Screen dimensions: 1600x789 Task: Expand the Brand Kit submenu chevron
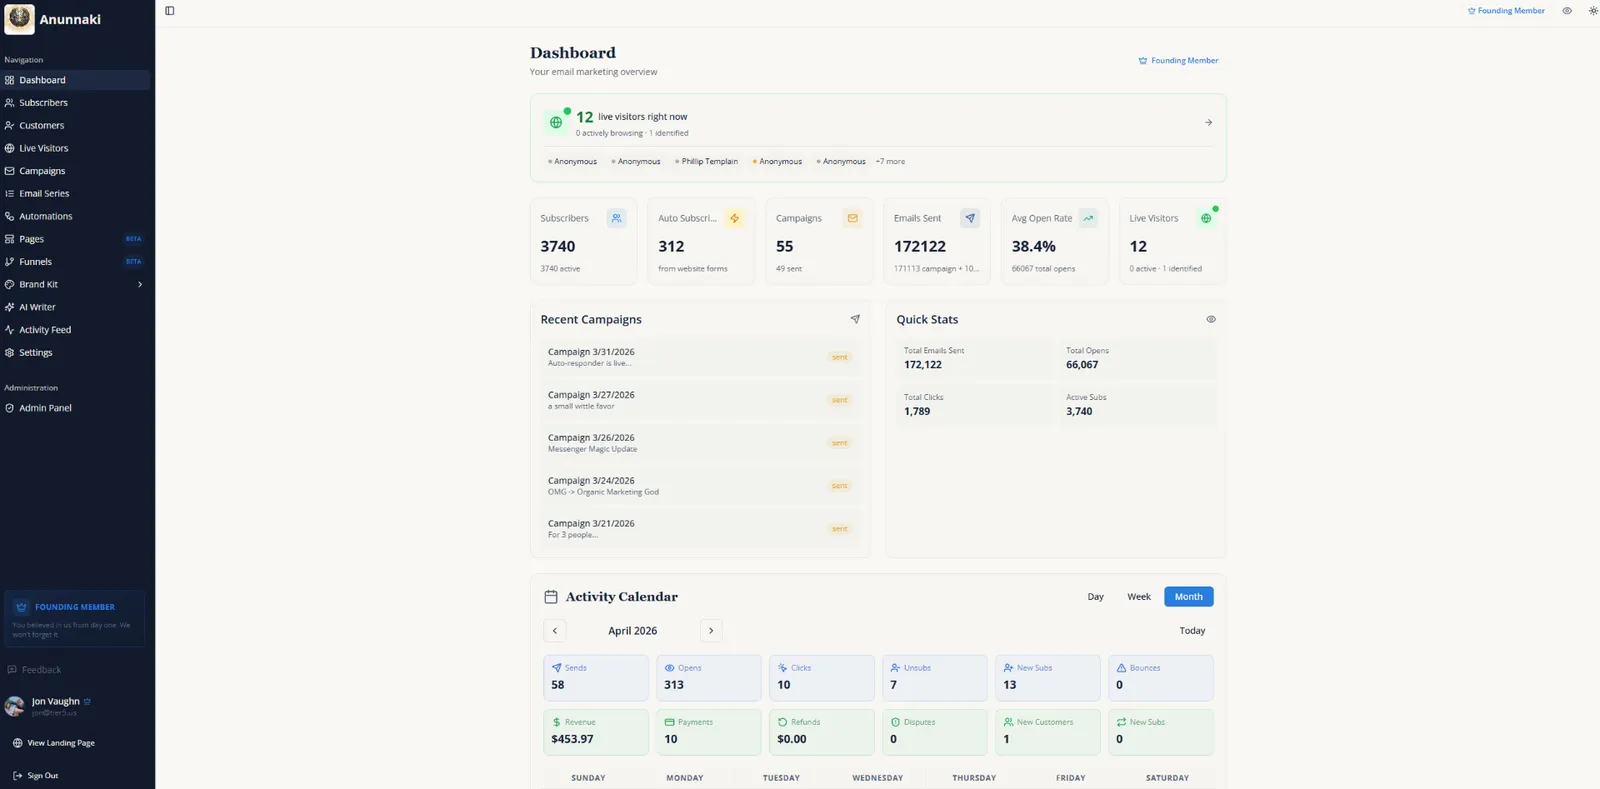(x=140, y=284)
